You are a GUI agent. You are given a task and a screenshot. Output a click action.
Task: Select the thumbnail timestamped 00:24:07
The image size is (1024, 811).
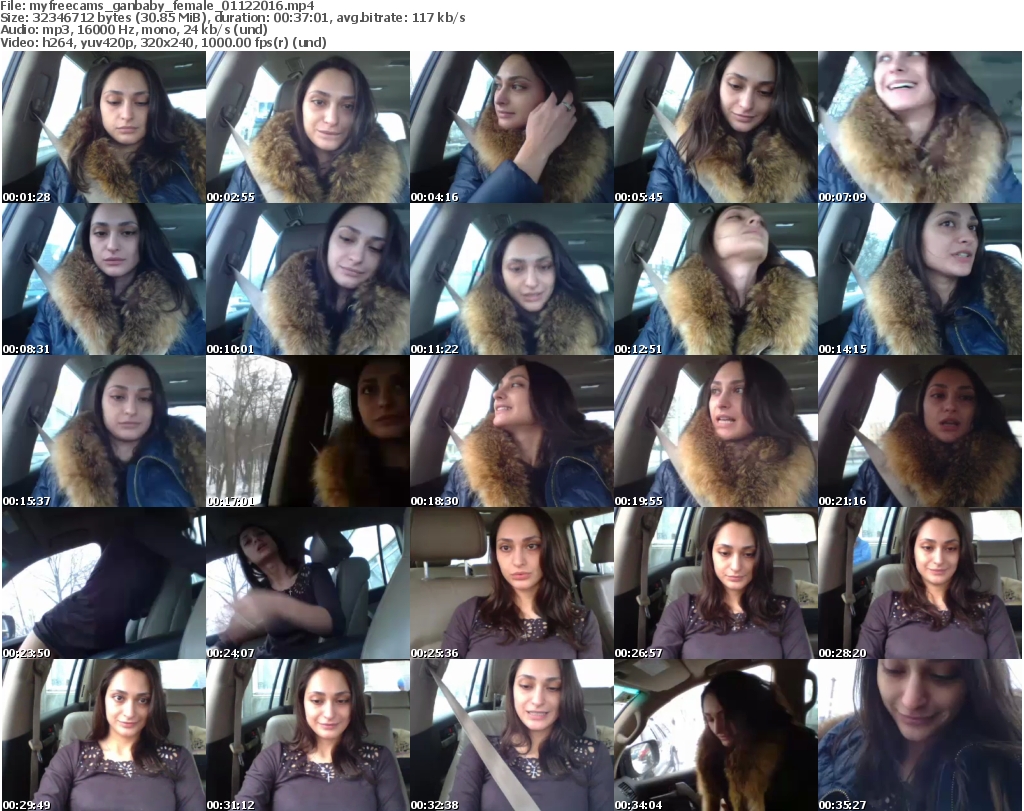pyautogui.click(x=308, y=583)
